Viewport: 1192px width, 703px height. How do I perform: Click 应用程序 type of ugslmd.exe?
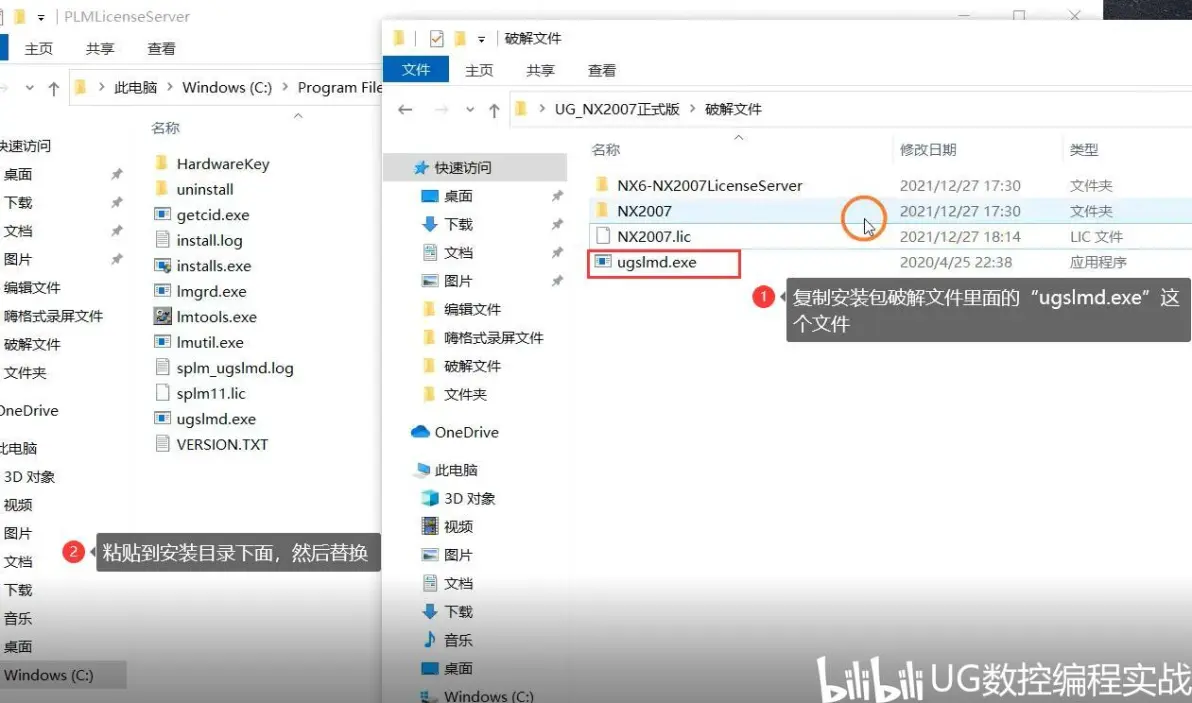1098,262
